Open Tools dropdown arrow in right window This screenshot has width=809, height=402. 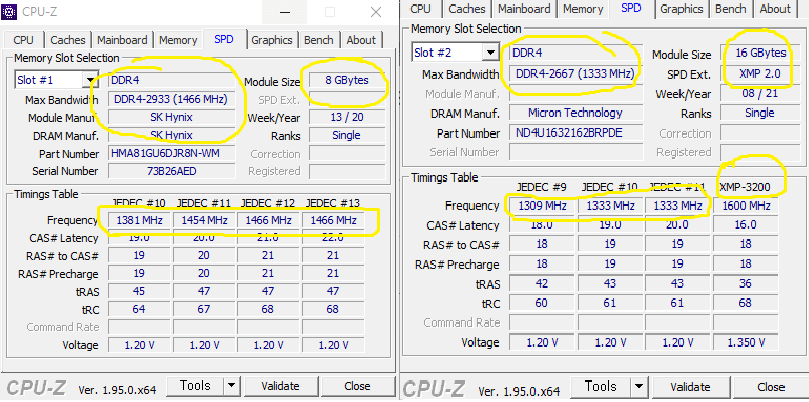tap(639, 387)
